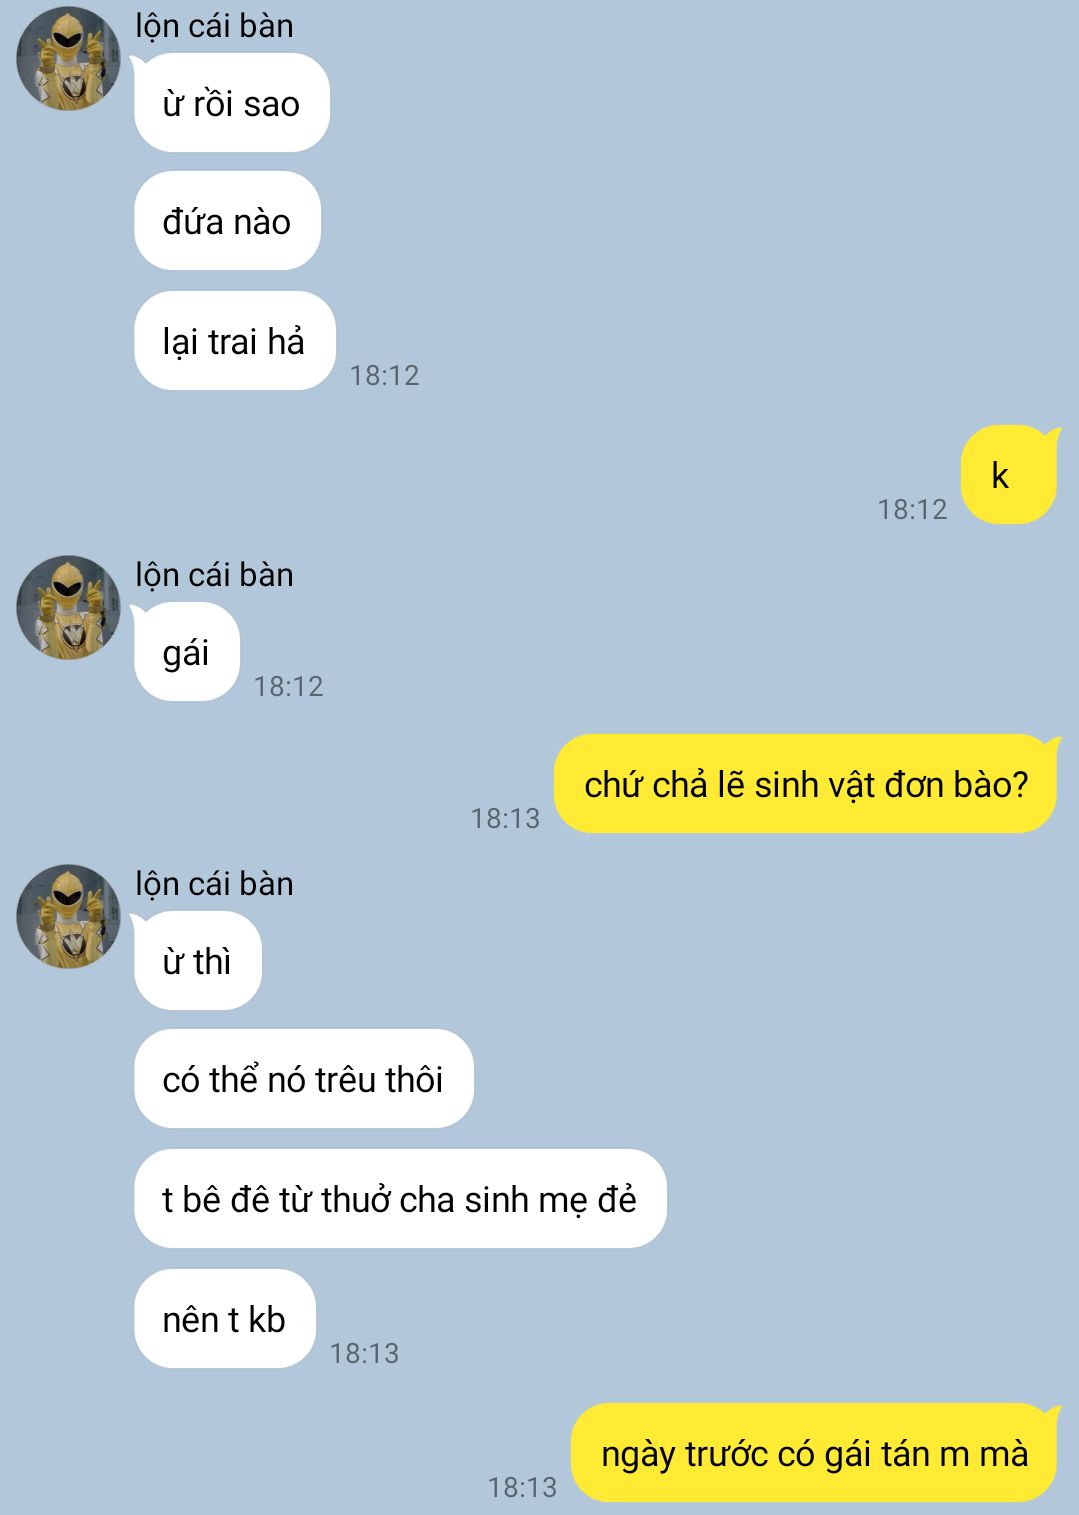The height and width of the screenshot is (1515, 1079).
Task: Select the 'nên t kb' message bubble
Action: point(224,1319)
